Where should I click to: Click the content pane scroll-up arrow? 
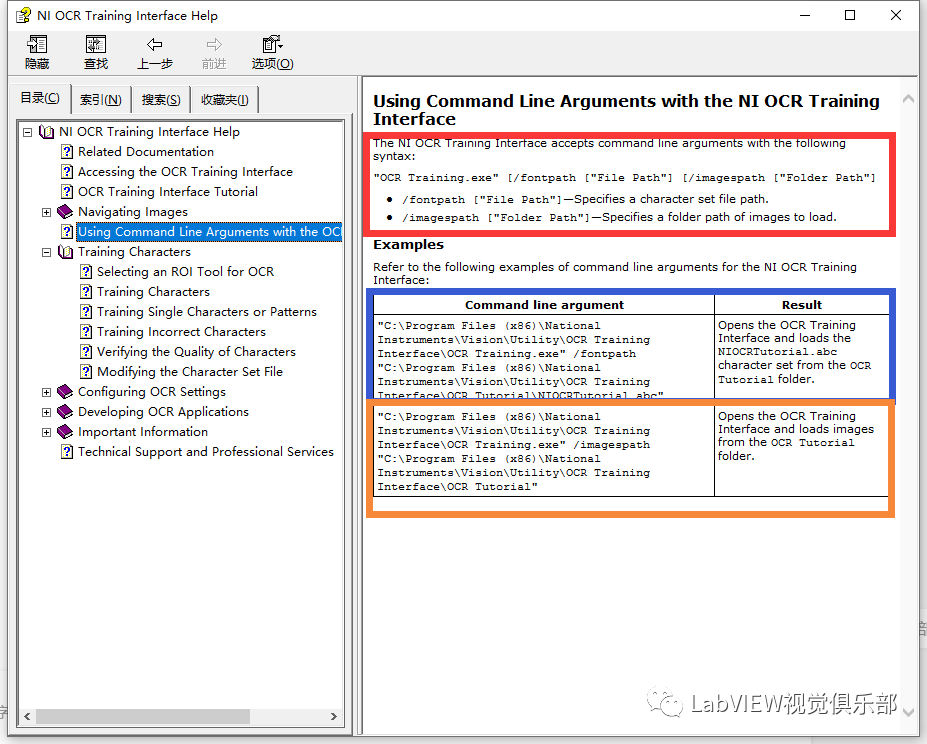pos(909,99)
